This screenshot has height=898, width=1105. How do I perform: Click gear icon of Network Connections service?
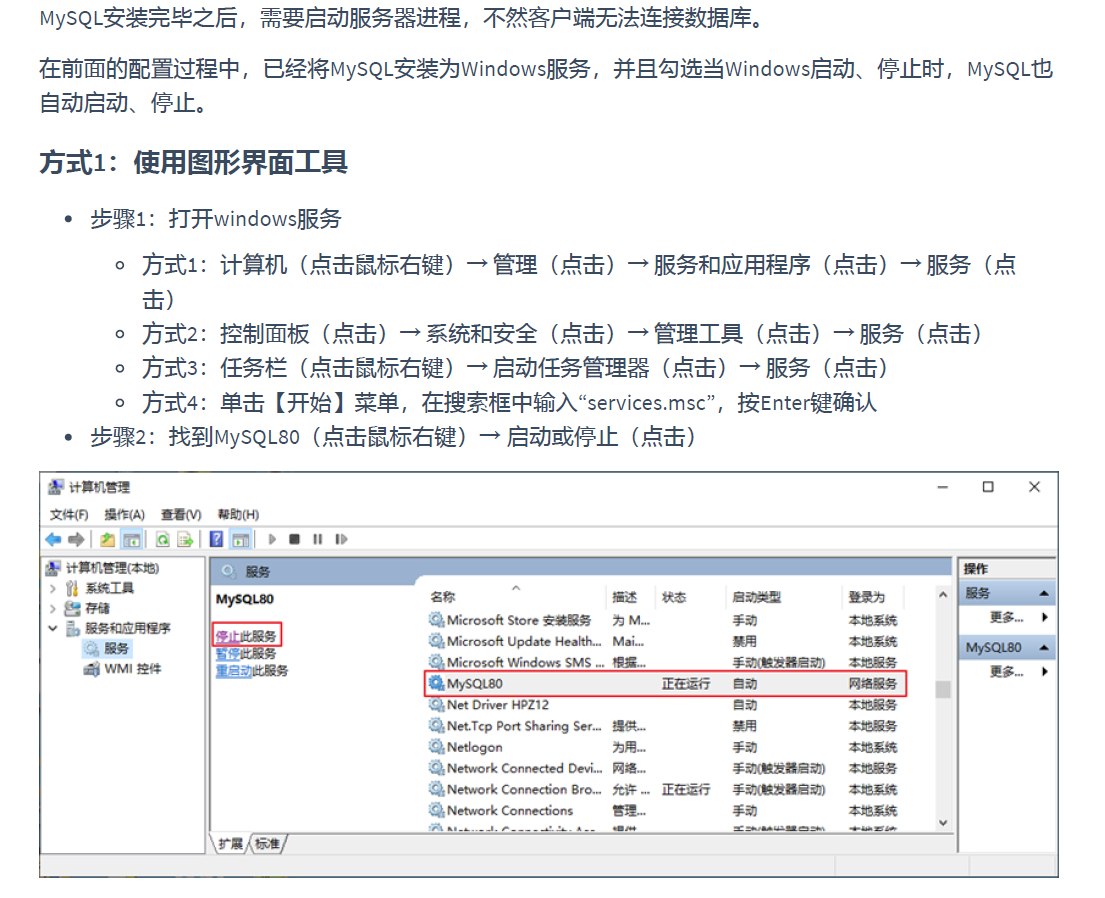tap(436, 811)
